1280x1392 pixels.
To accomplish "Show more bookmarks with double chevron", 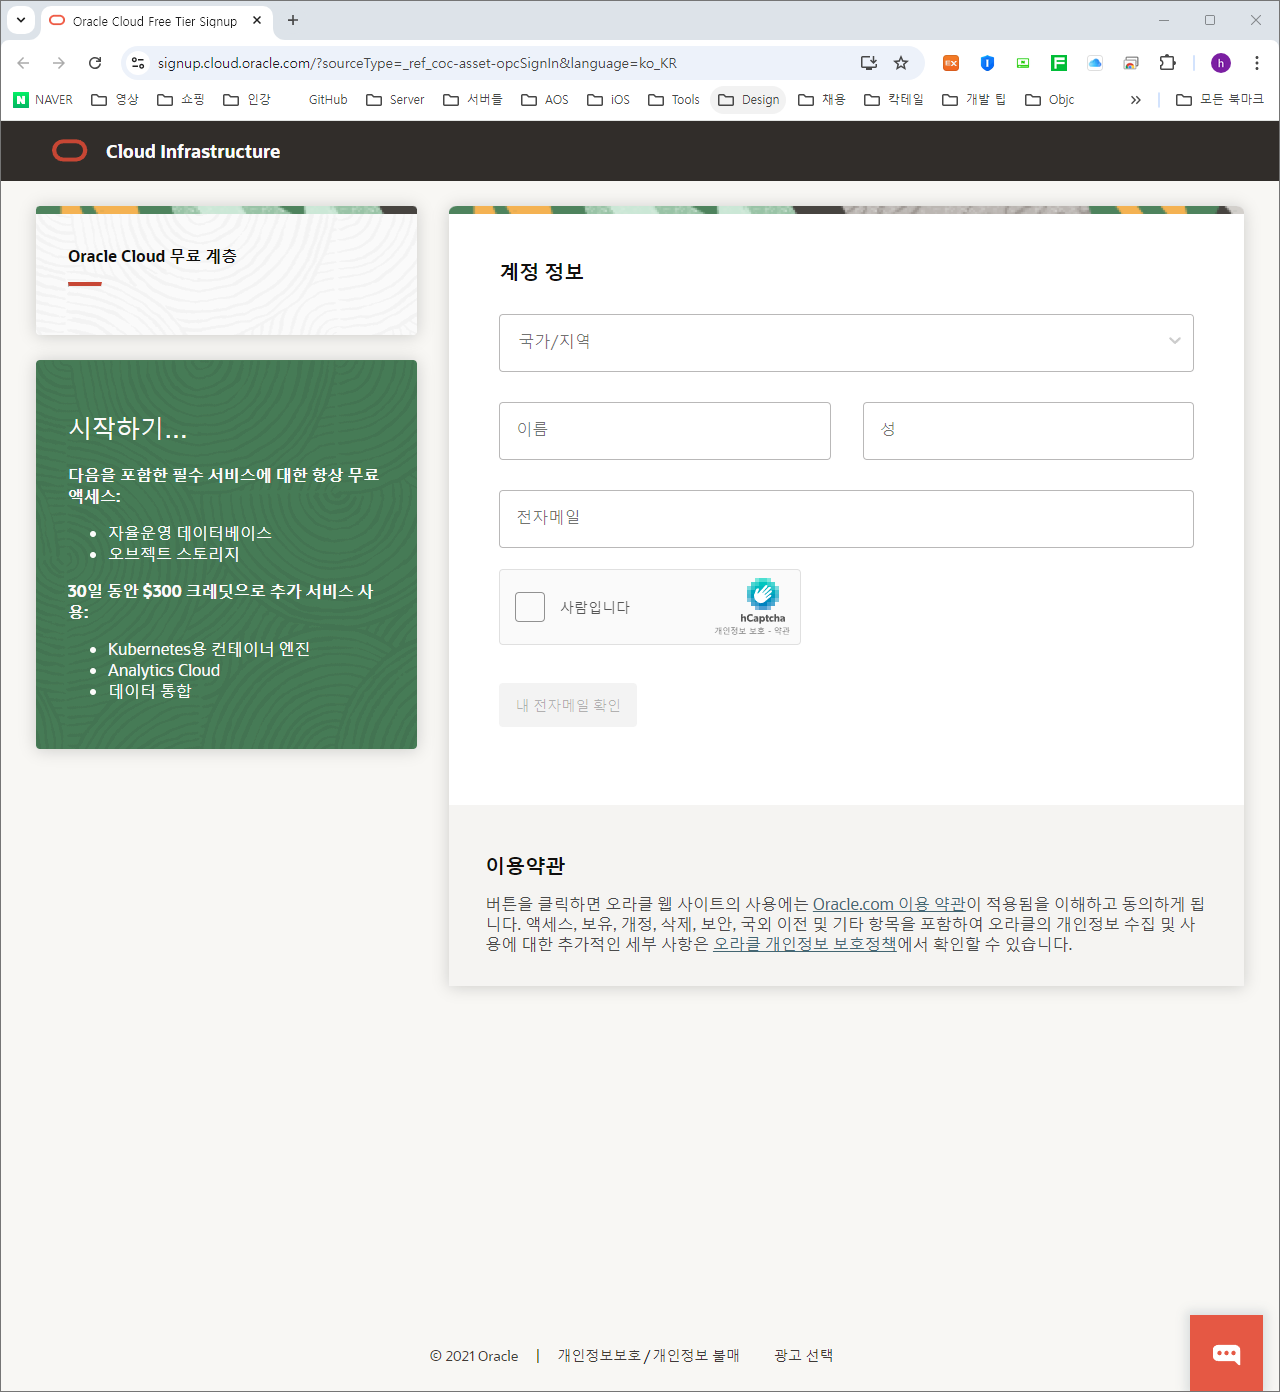I will point(1136,99).
